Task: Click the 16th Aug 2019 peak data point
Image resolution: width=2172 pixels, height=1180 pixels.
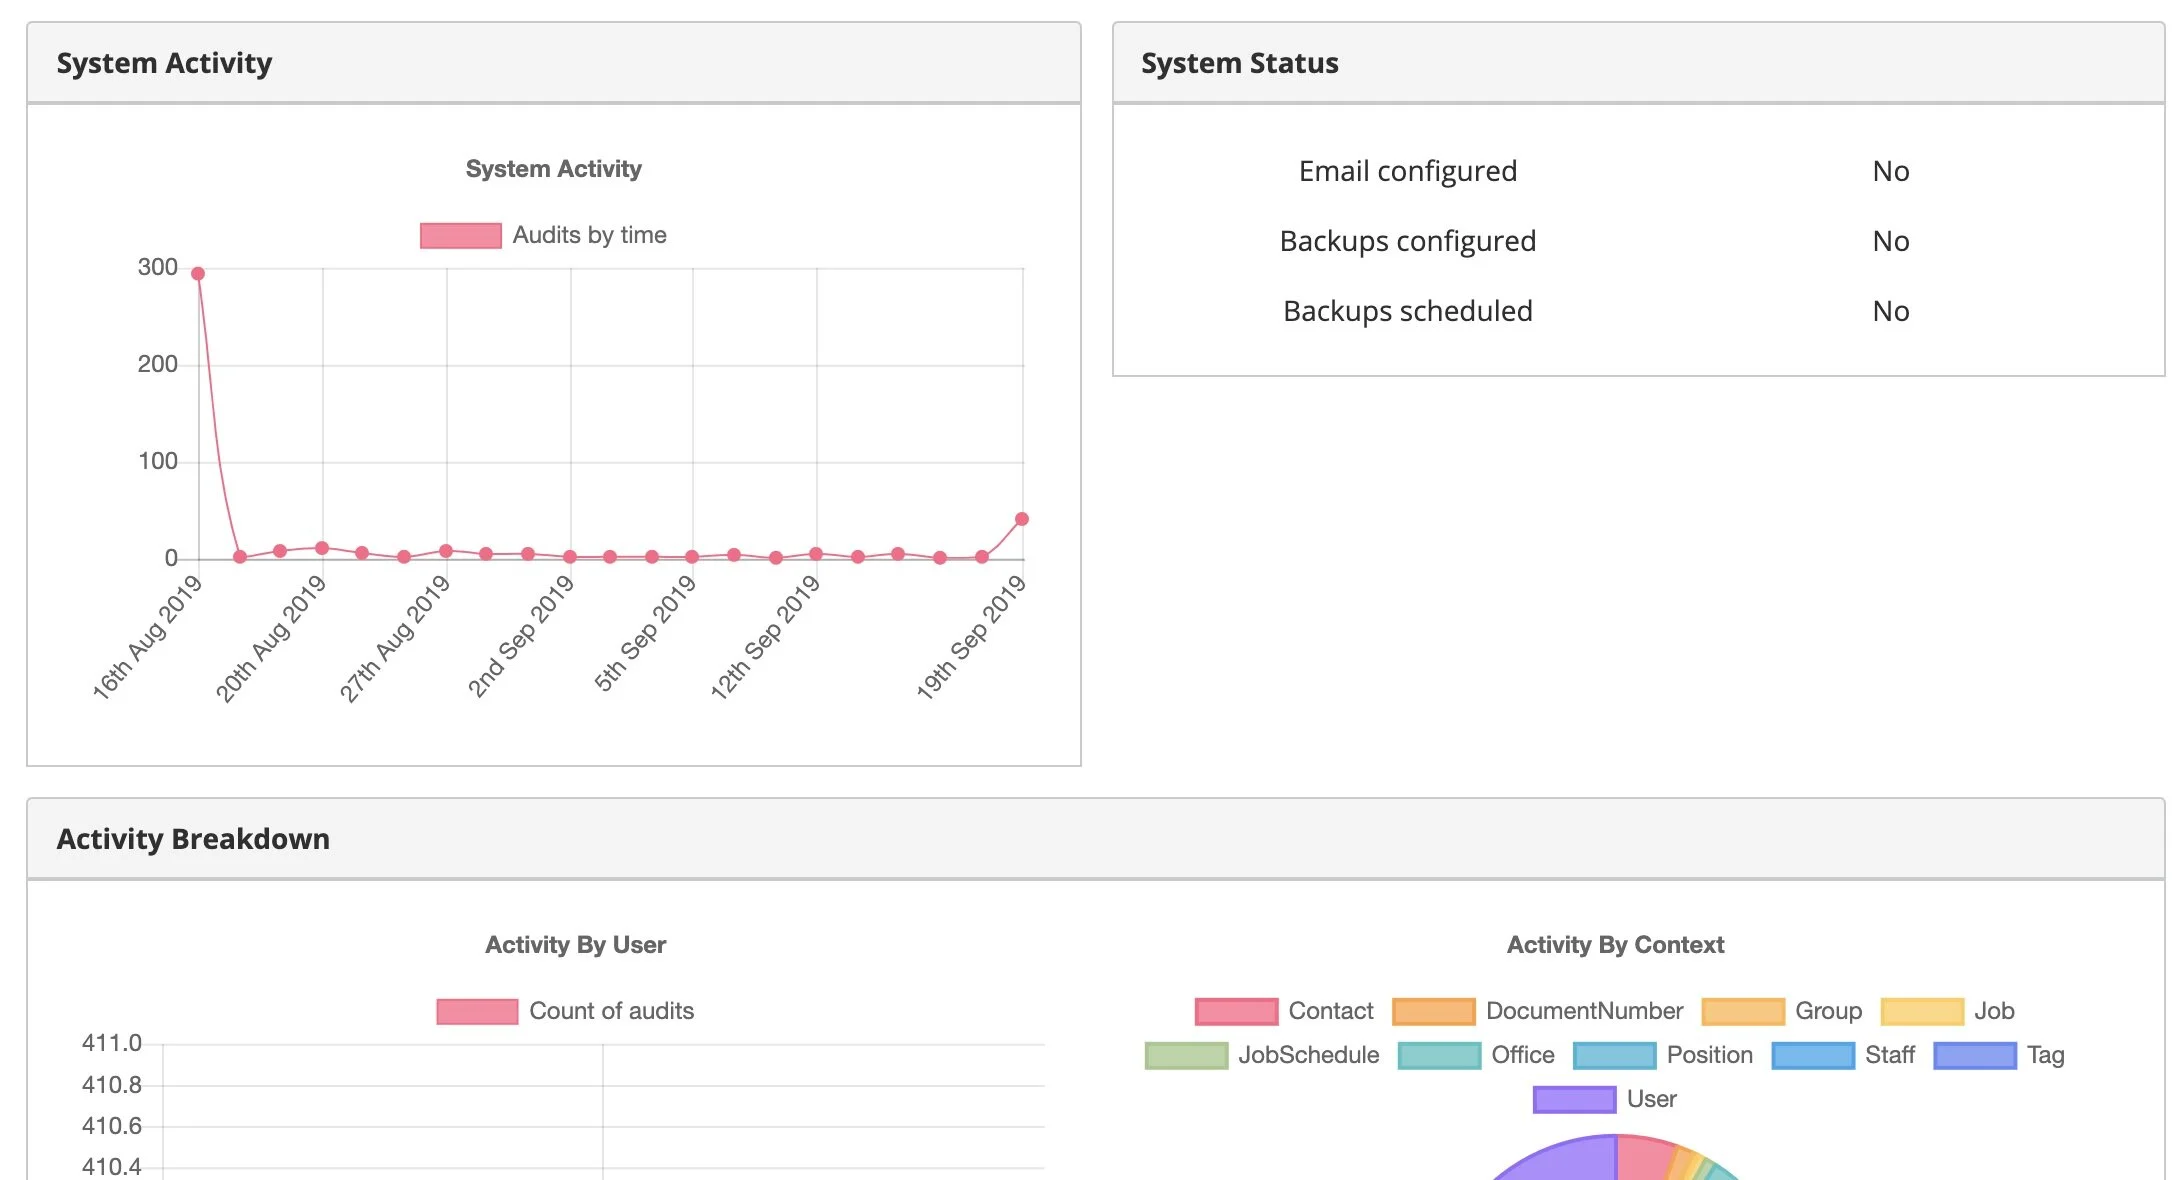Action: coord(198,274)
